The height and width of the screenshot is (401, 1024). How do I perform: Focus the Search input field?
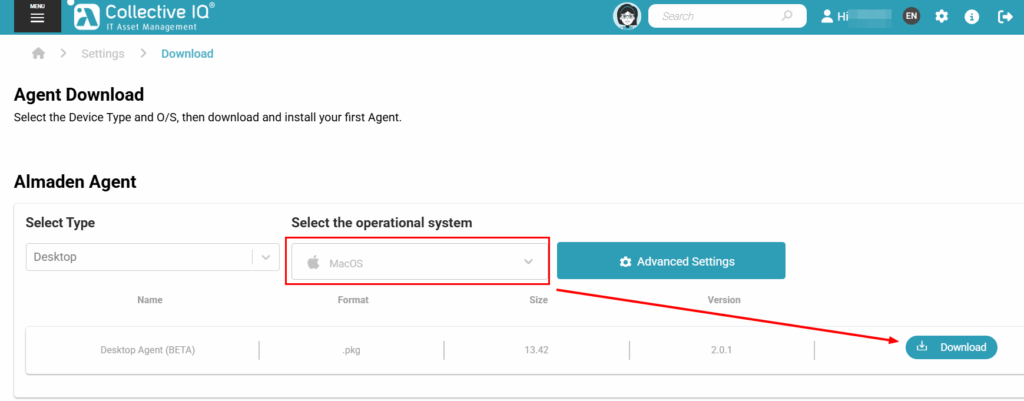tap(715, 16)
